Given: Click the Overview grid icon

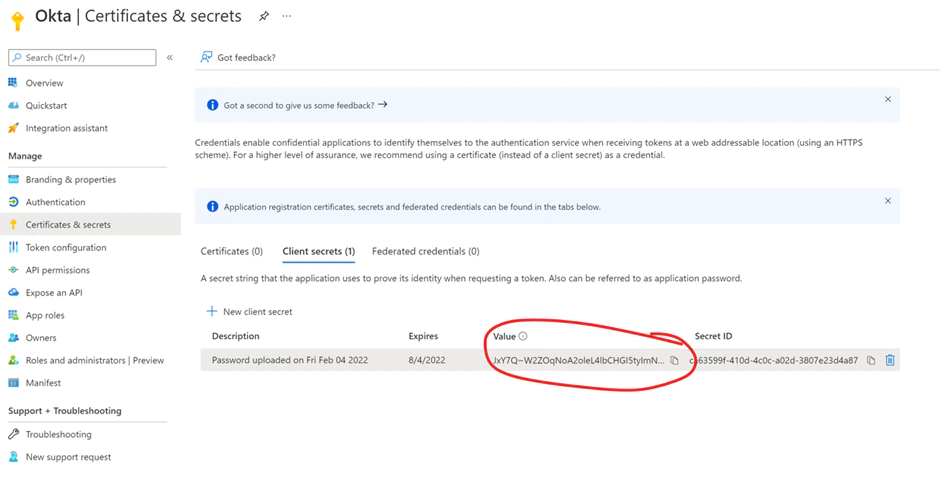Looking at the screenshot, I should pos(13,82).
